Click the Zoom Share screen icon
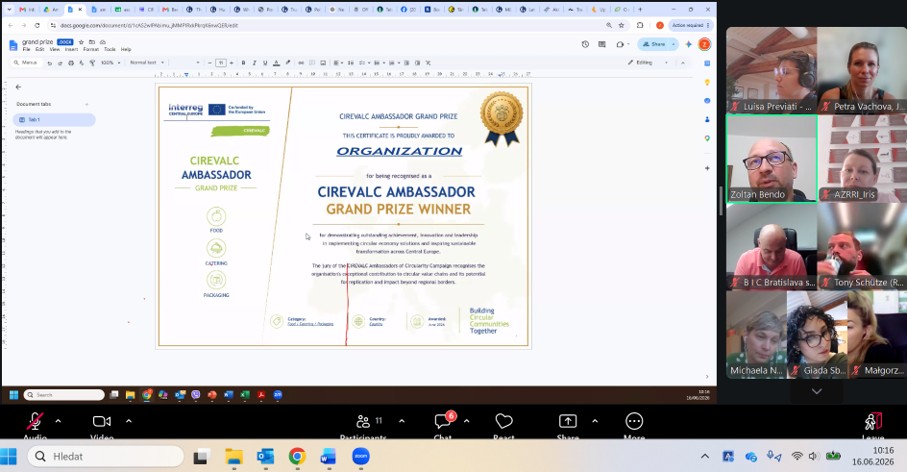The image size is (907, 472). pyautogui.click(x=567, y=422)
